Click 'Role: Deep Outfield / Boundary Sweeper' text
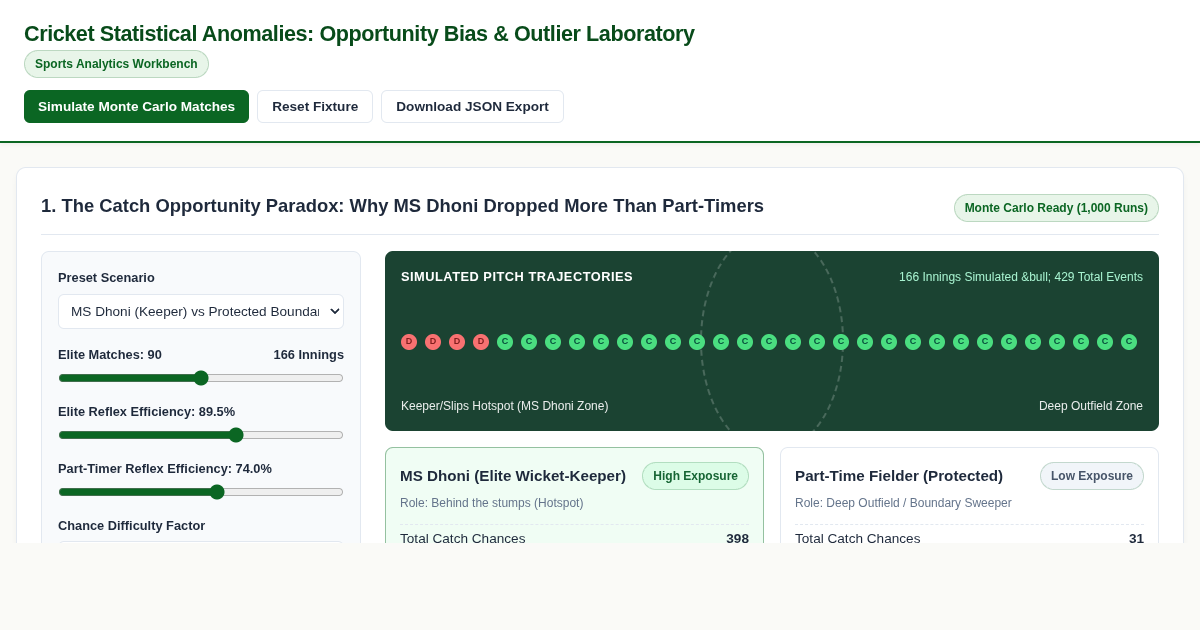Viewport: 1200px width, 630px height. pyautogui.click(x=903, y=503)
